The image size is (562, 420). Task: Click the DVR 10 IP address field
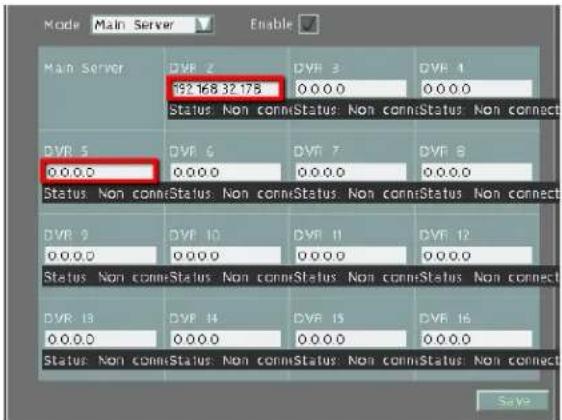[226, 256]
